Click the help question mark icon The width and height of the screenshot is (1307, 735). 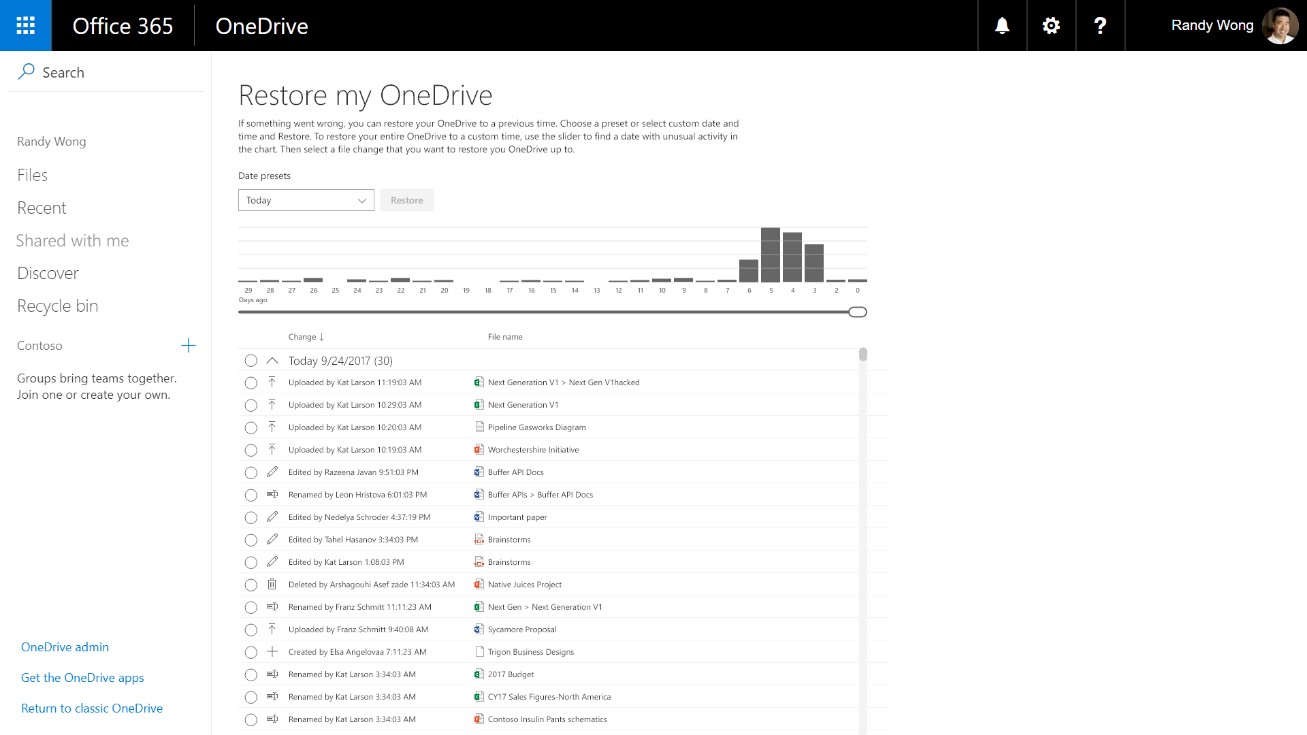tap(1100, 26)
